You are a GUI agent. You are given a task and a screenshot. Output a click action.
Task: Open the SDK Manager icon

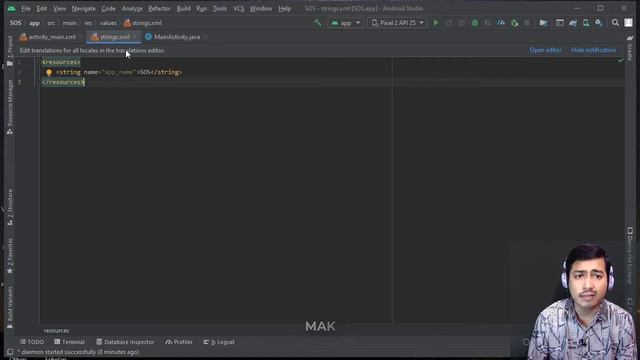599,23
